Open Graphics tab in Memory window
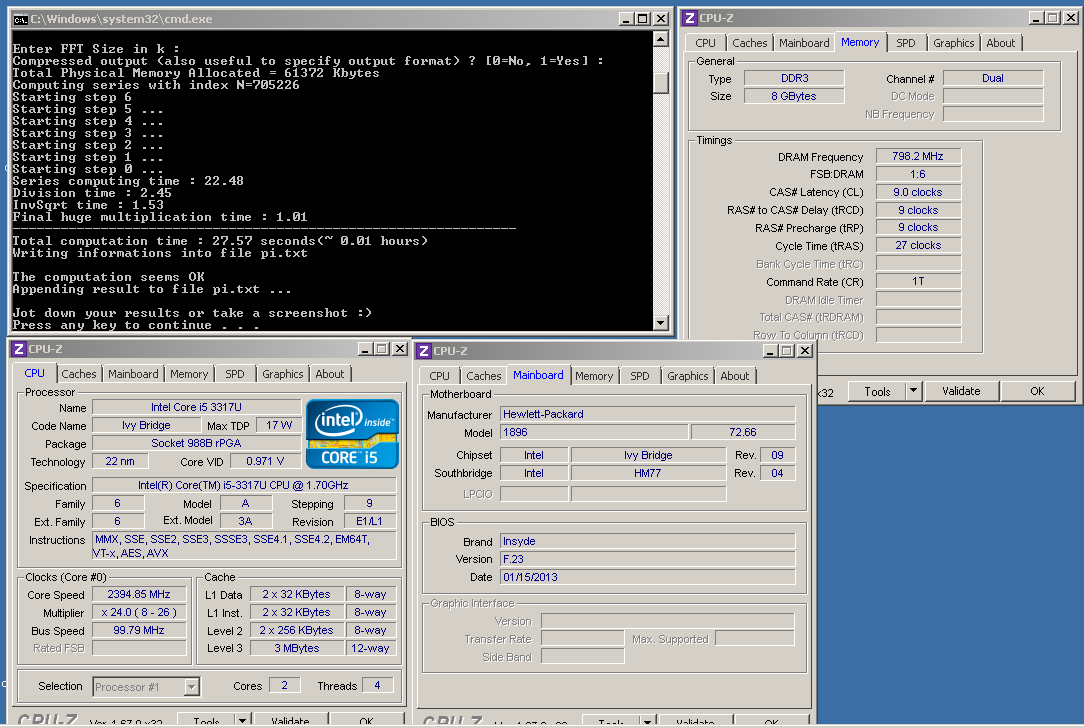The height and width of the screenshot is (728, 1084). [953, 43]
